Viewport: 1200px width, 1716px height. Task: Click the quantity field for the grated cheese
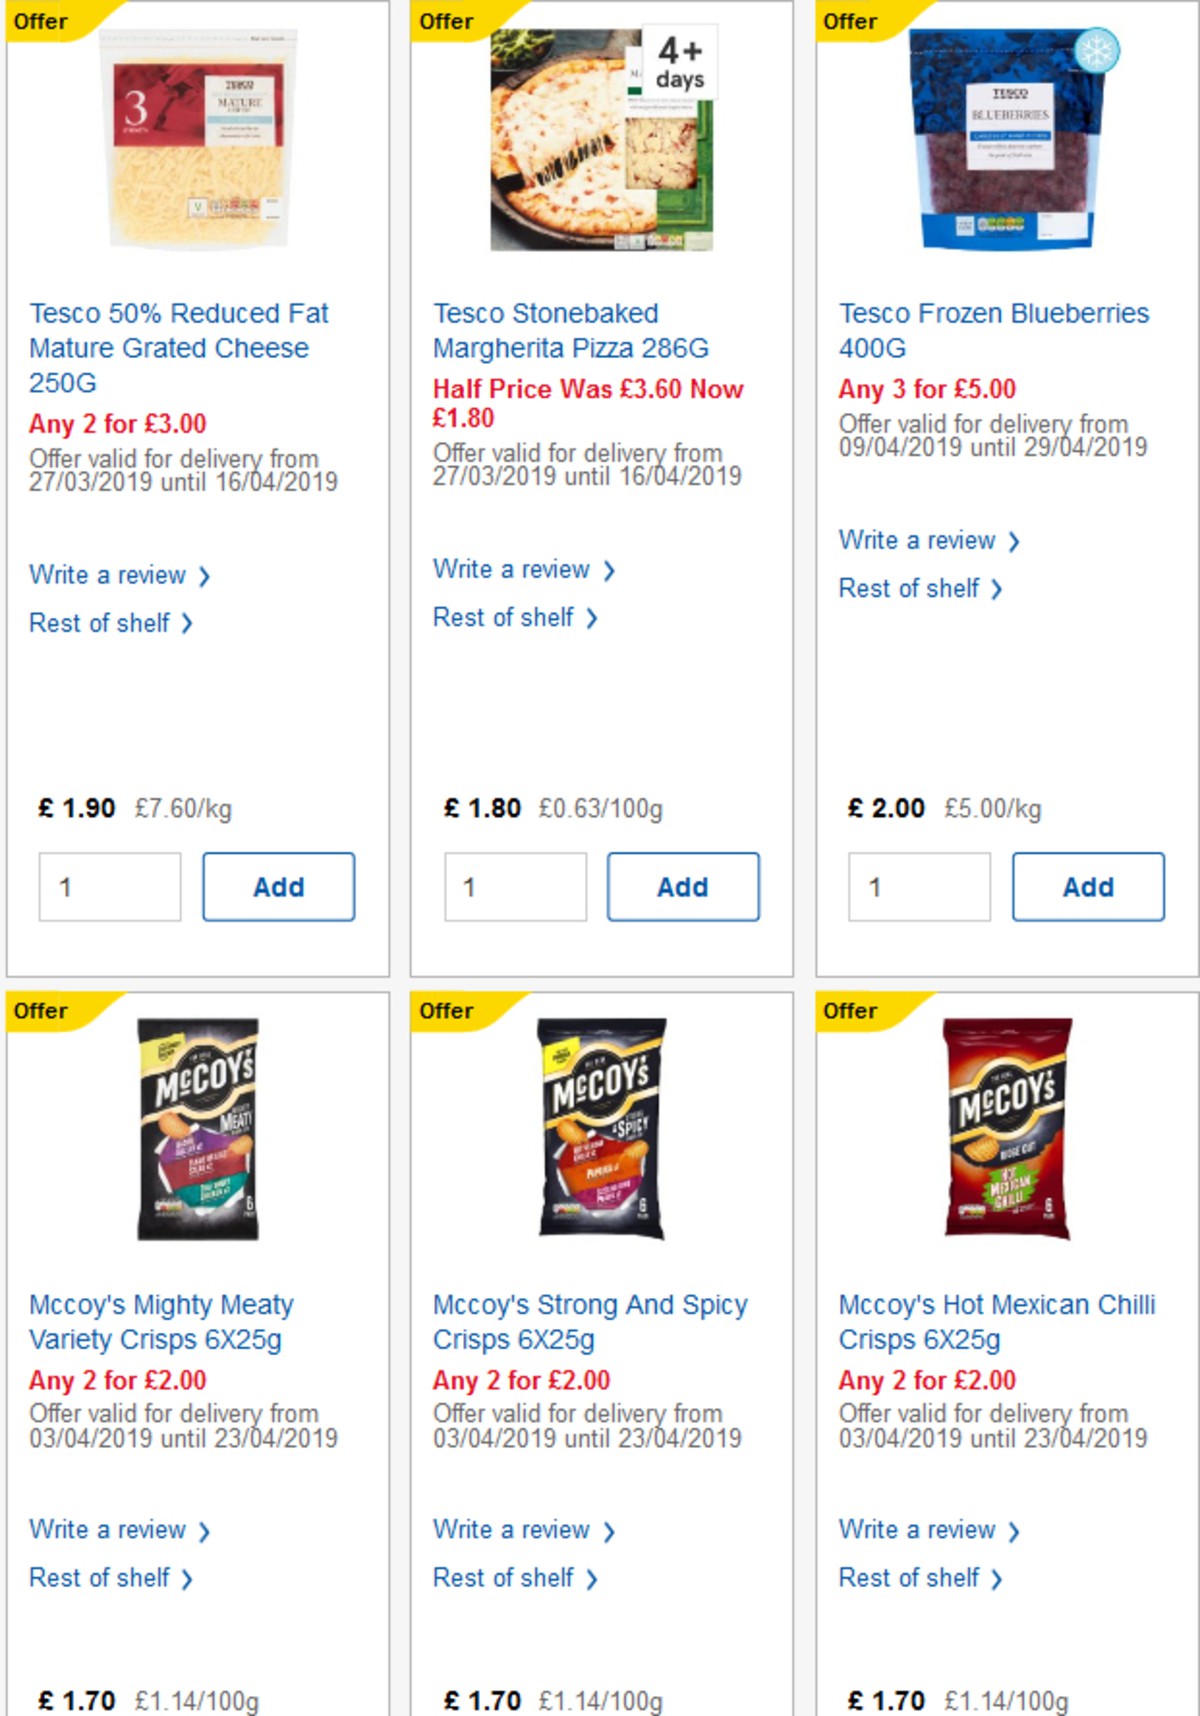click(x=109, y=886)
